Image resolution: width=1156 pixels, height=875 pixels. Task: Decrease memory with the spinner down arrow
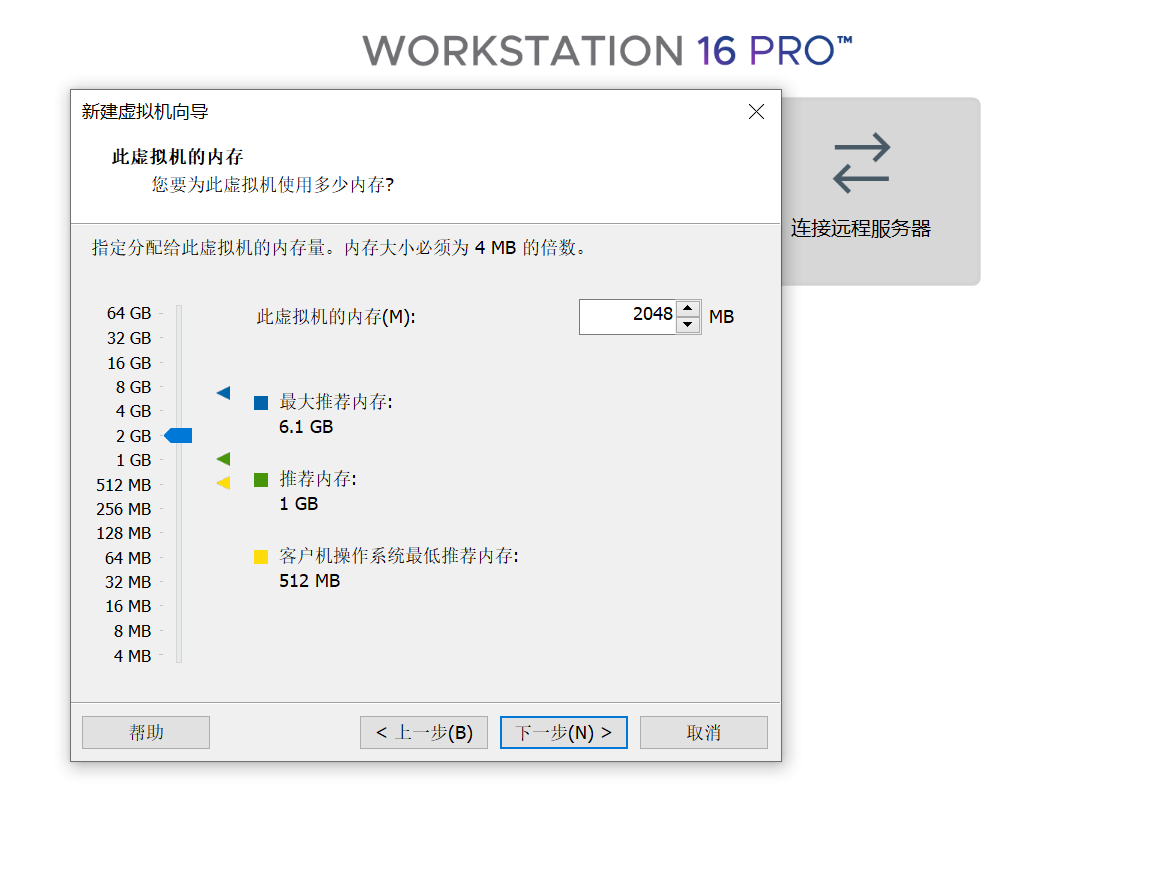click(x=688, y=324)
